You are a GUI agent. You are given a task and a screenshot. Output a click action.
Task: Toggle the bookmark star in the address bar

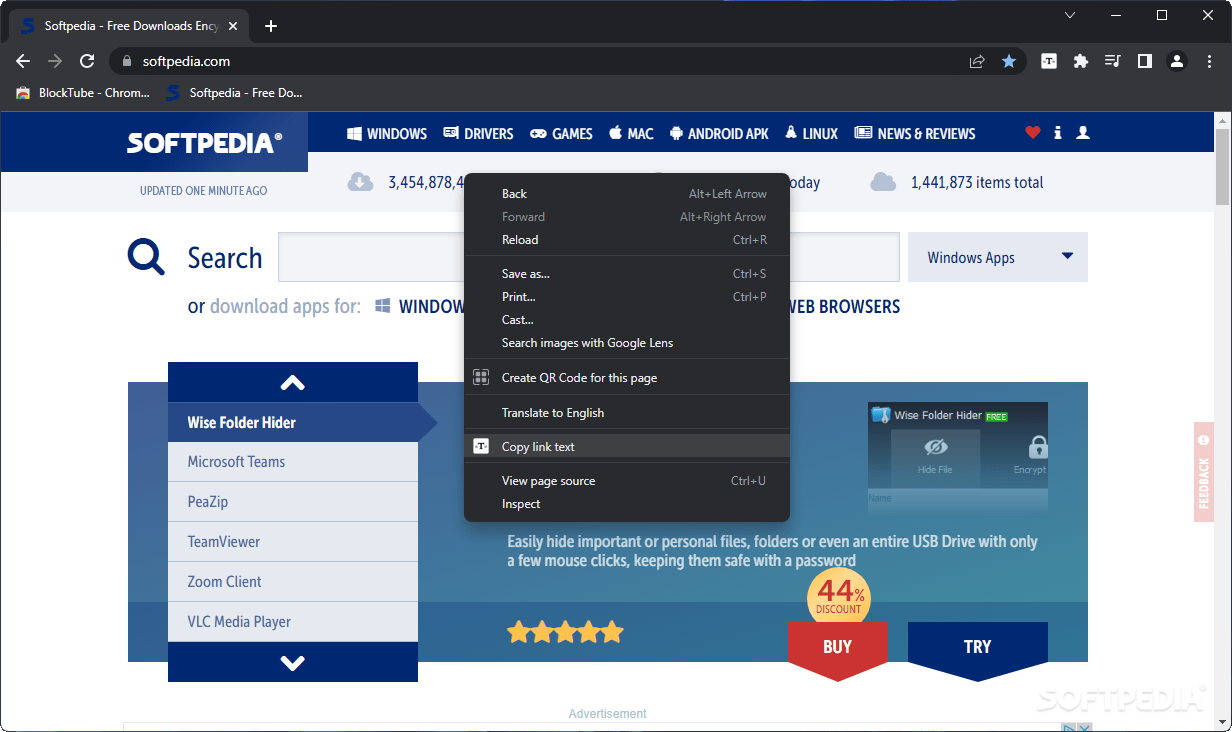[1009, 60]
